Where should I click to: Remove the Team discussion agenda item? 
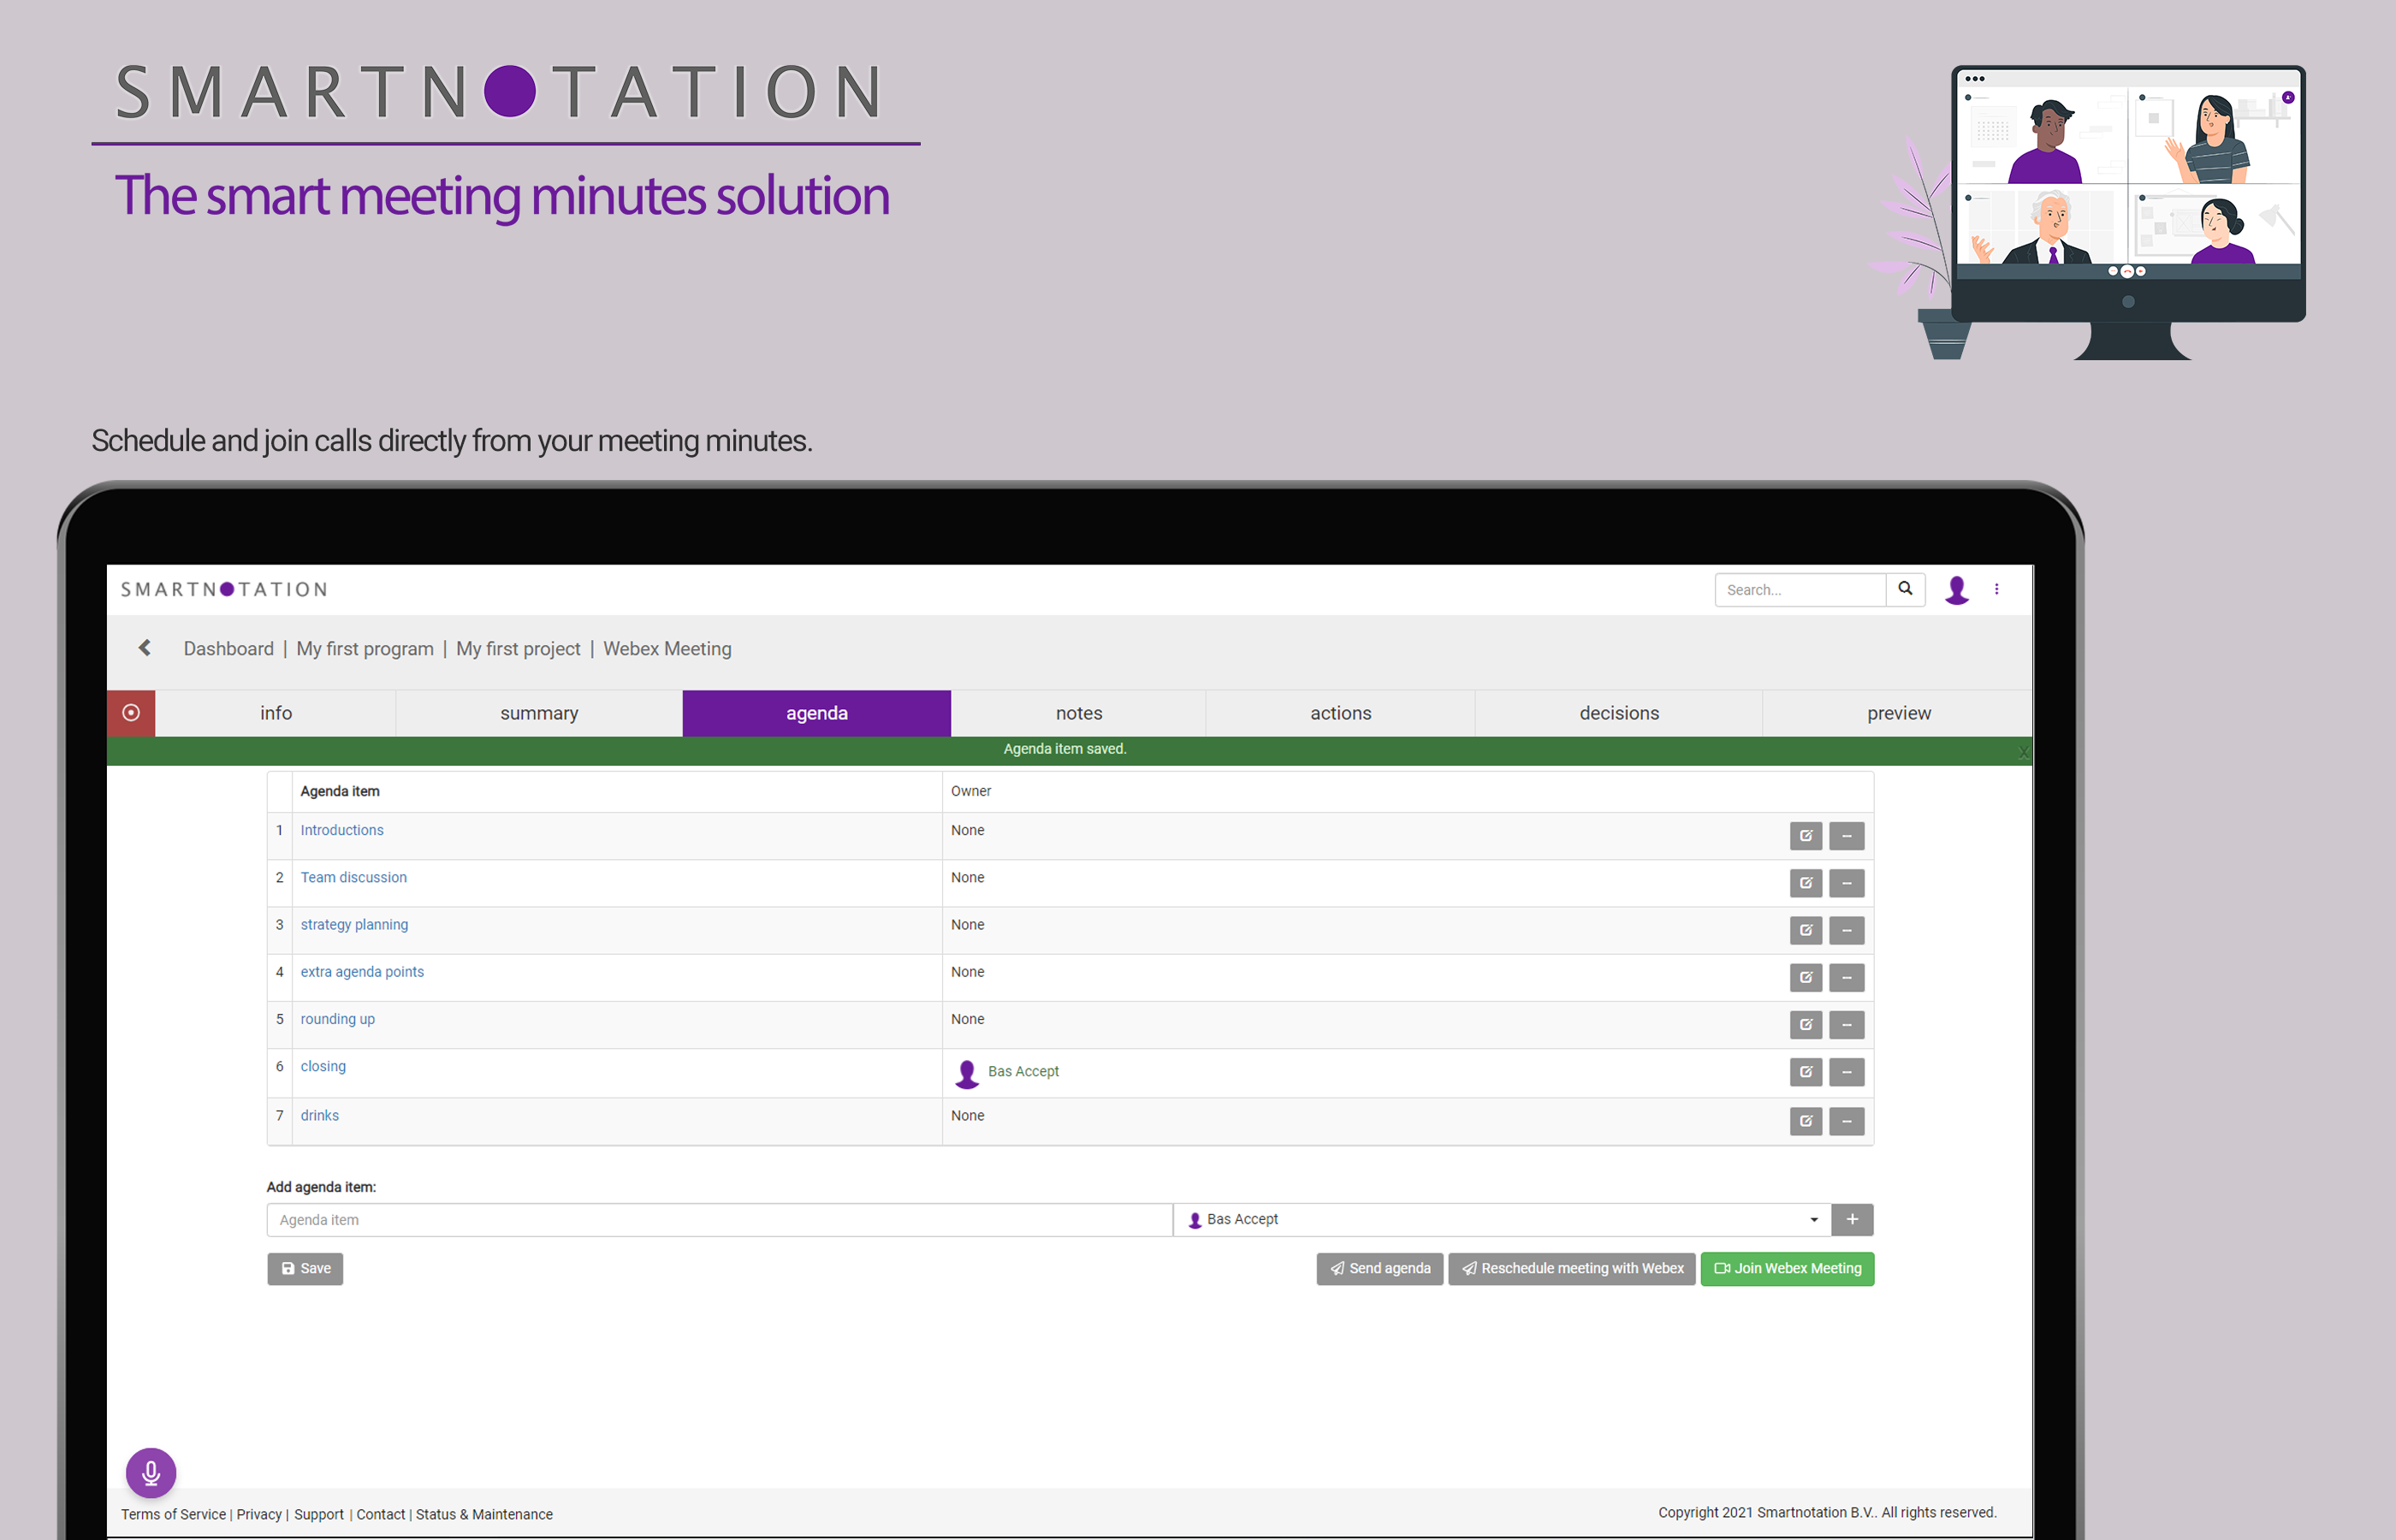[1846, 883]
